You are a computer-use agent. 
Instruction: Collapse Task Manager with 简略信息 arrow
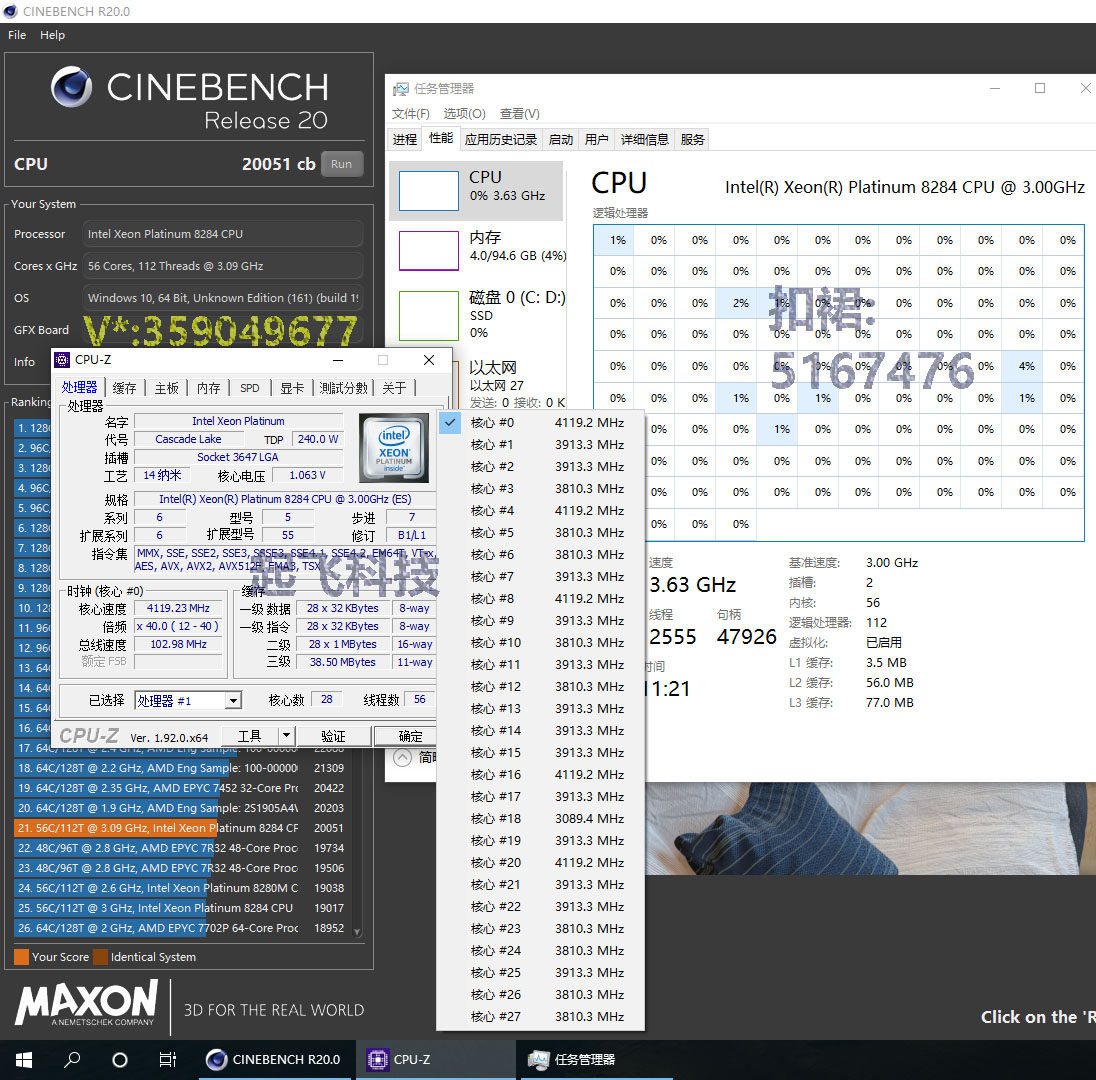click(403, 758)
